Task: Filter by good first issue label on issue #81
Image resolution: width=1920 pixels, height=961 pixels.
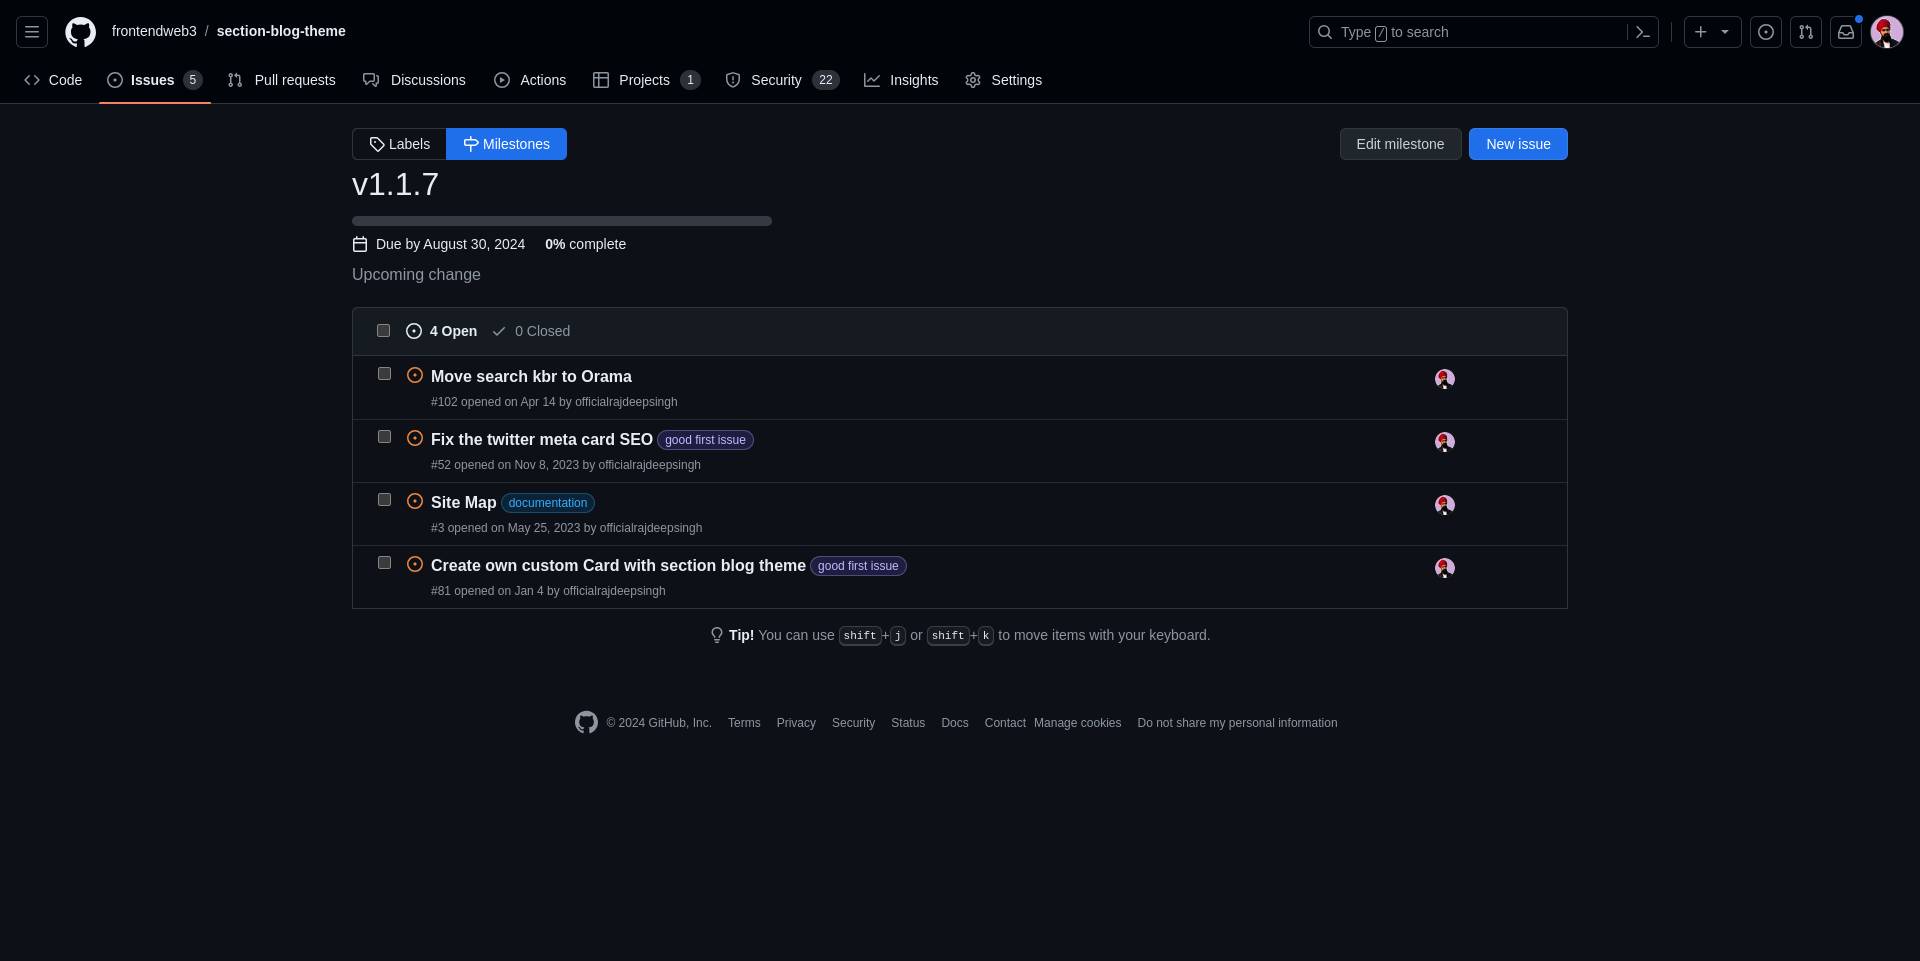Action: 858,566
